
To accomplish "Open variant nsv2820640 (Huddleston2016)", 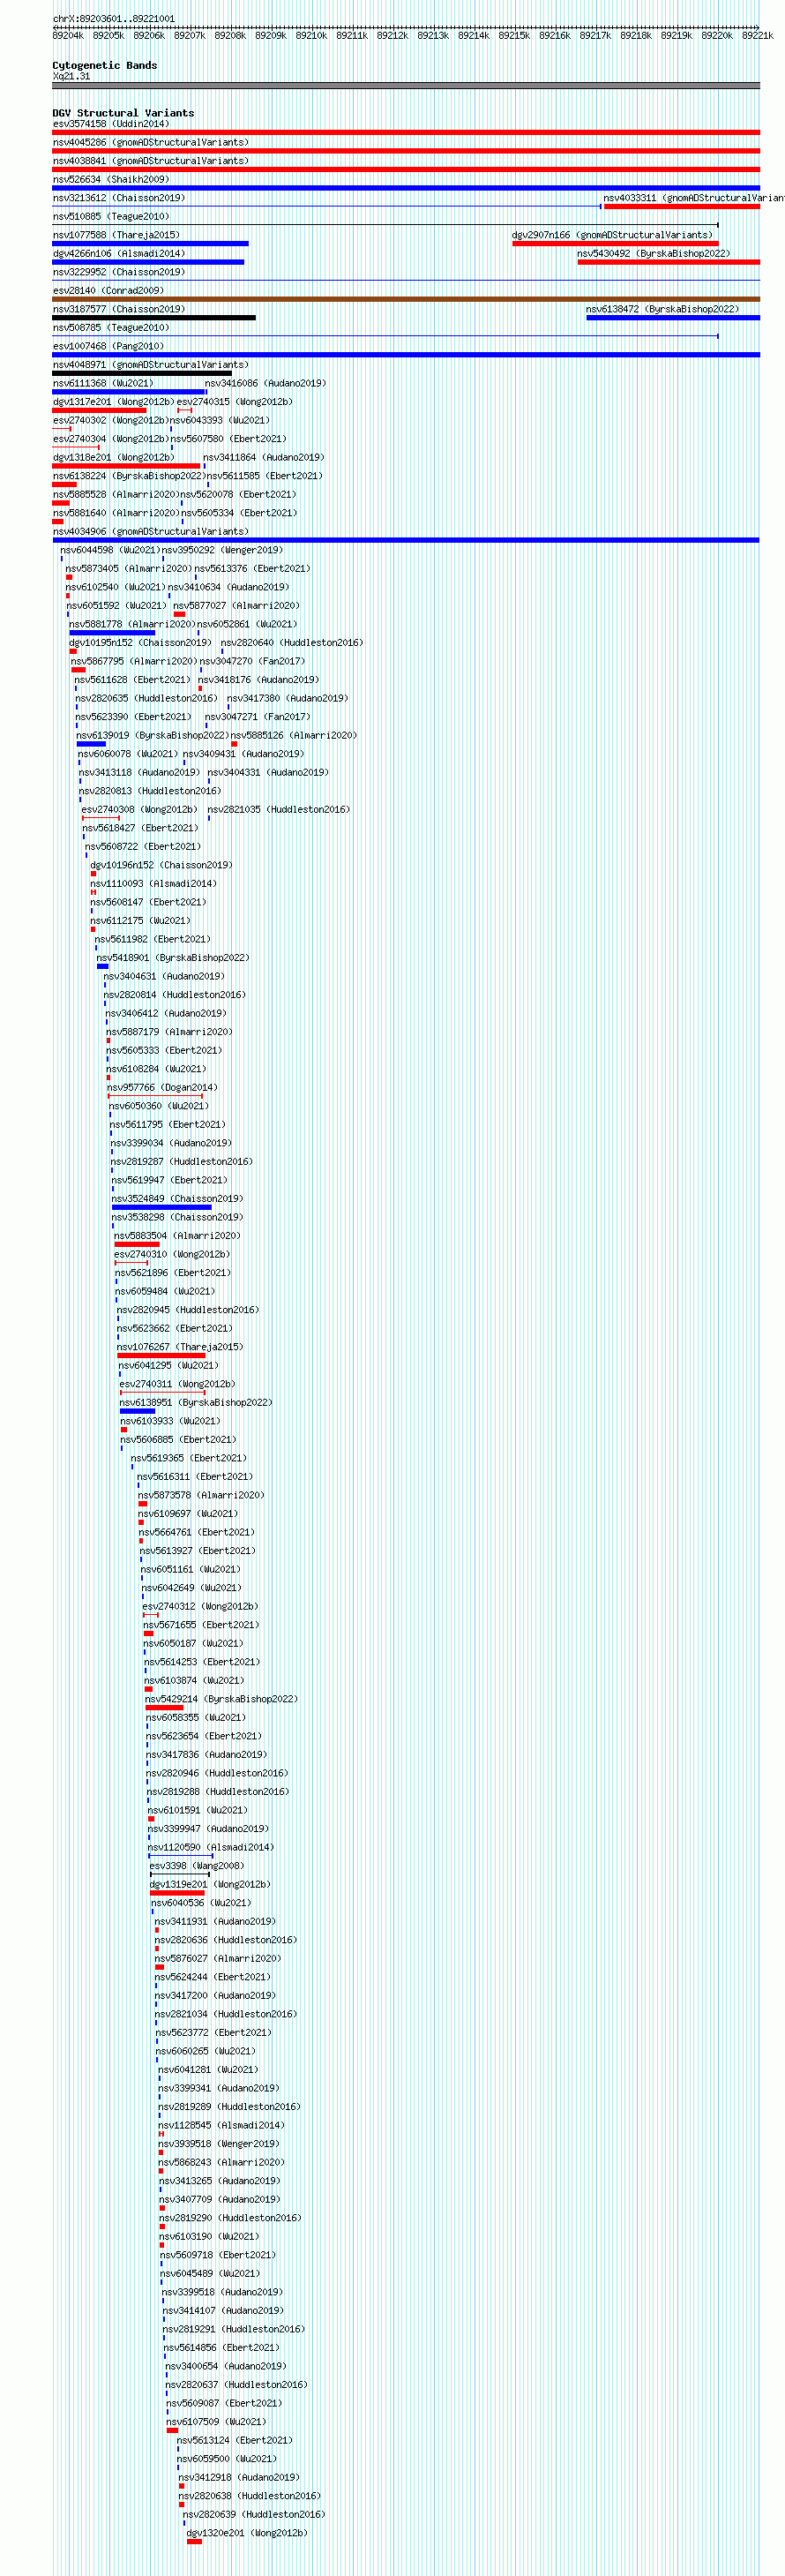I will (x=291, y=643).
